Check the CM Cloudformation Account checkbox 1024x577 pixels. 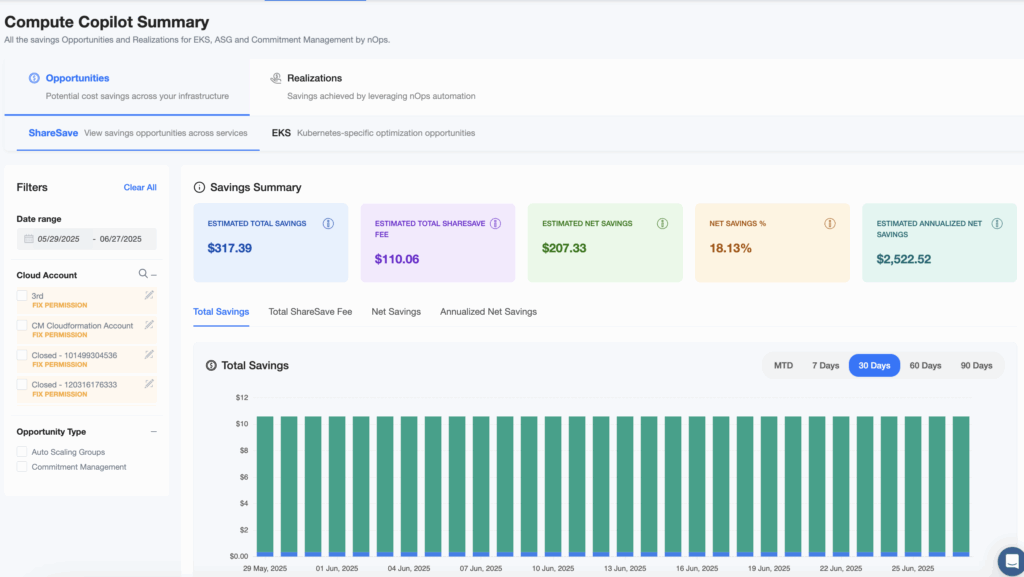tap(22, 325)
